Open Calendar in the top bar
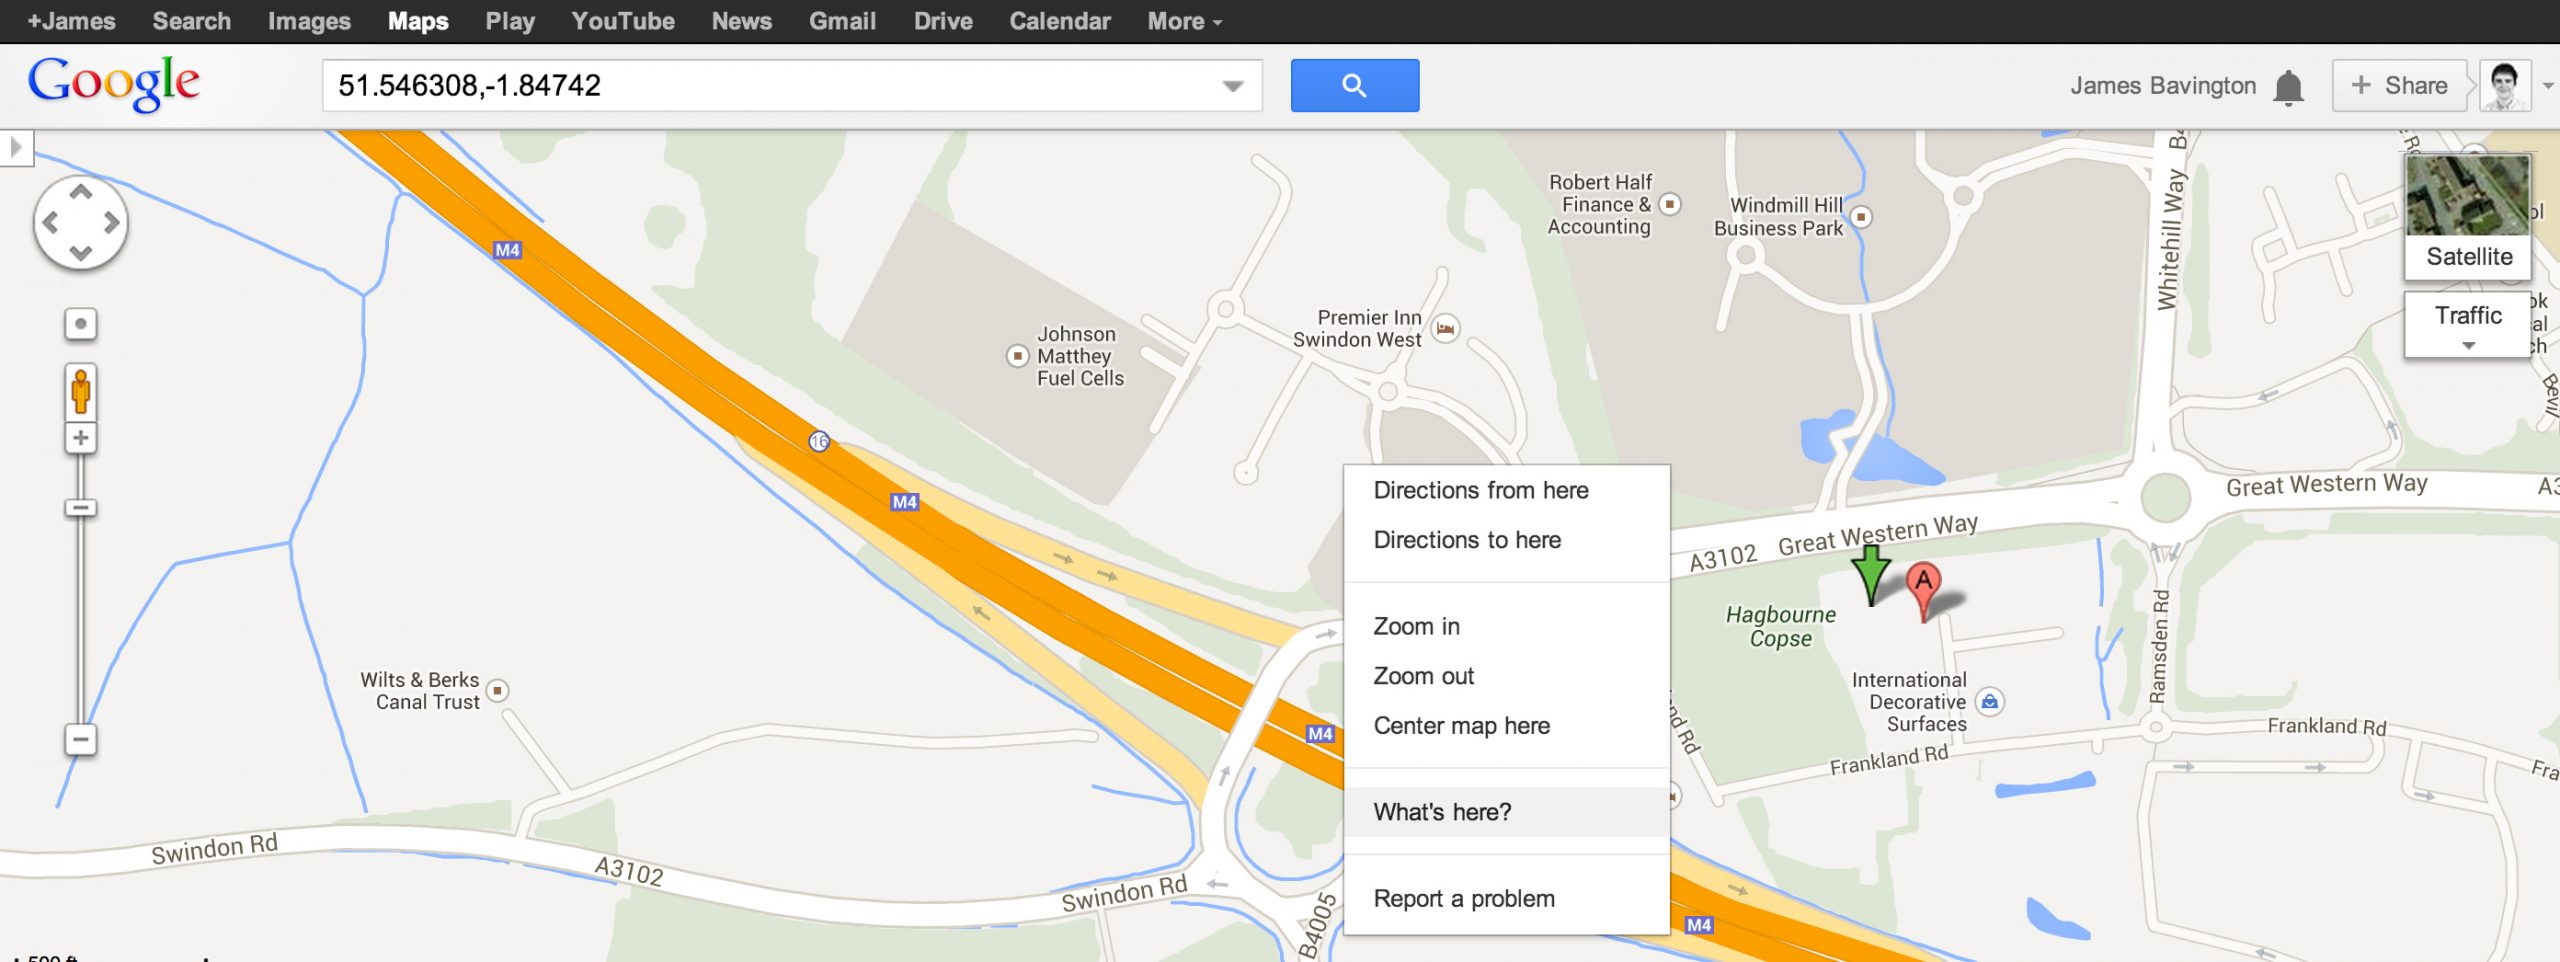 [x=1060, y=21]
